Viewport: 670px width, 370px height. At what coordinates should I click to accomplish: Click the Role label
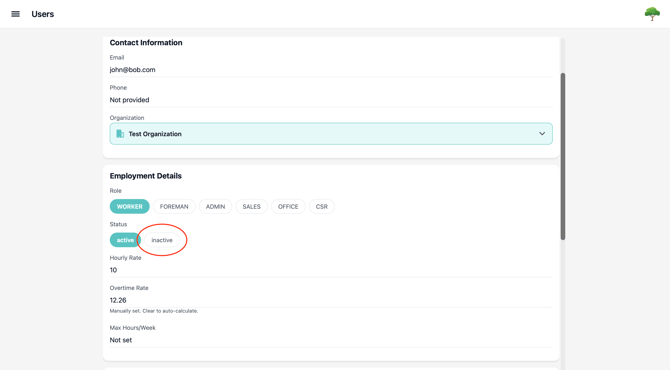115,191
